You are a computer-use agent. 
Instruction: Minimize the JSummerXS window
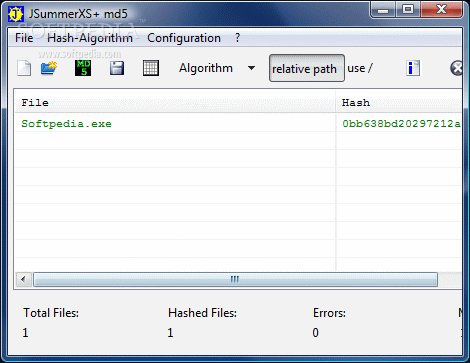[383, 9]
